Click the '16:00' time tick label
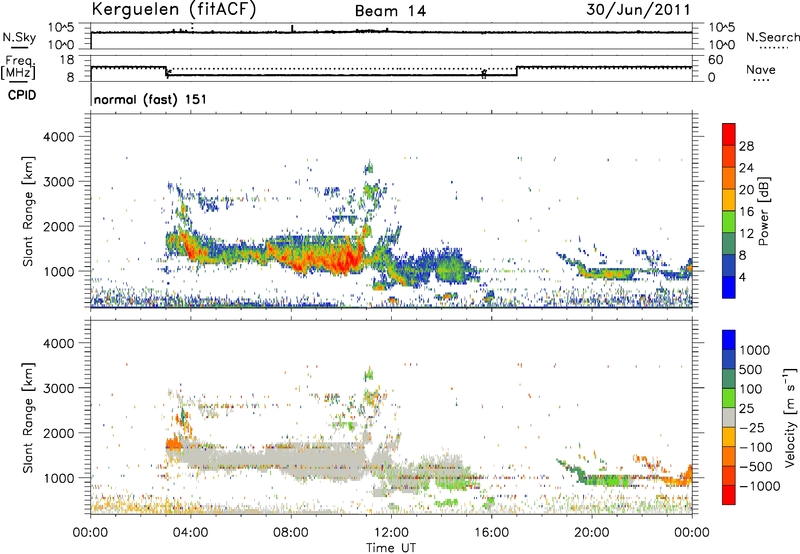Screen dimensions: 800x554 [x=491, y=533]
